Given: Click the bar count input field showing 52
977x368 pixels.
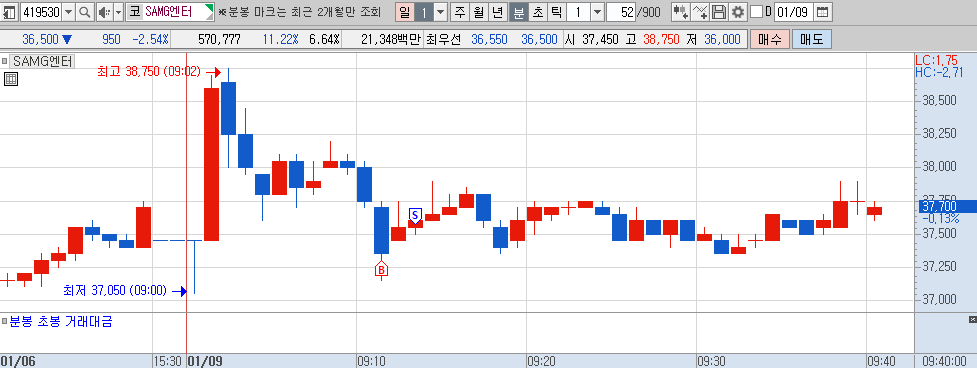Looking at the screenshot, I should coord(620,12).
